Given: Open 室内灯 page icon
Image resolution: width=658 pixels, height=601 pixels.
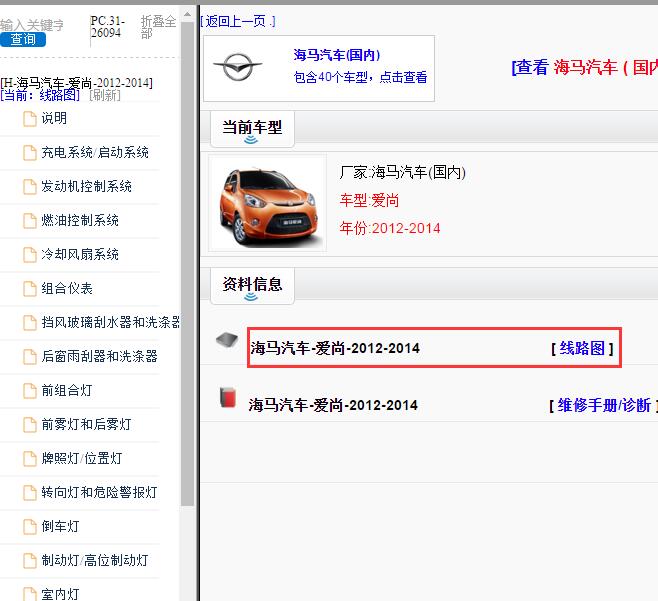Looking at the screenshot, I should click(x=29, y=593).
